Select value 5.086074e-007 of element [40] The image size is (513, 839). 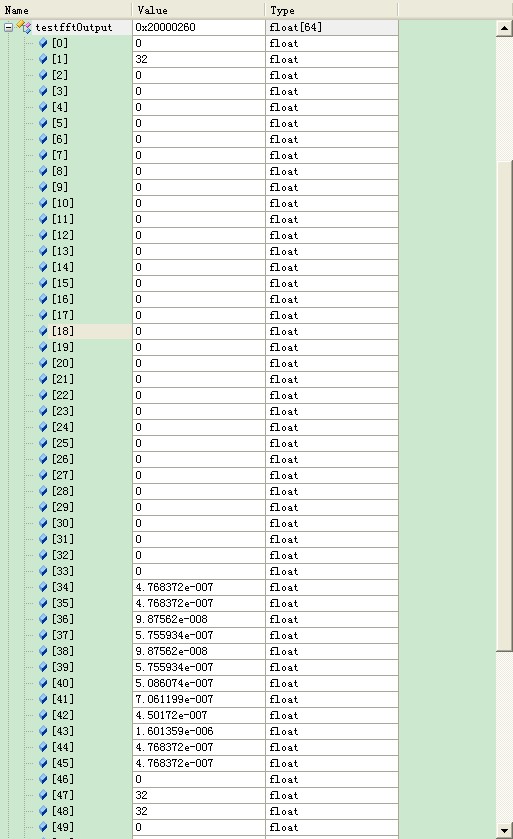[174, 683]
